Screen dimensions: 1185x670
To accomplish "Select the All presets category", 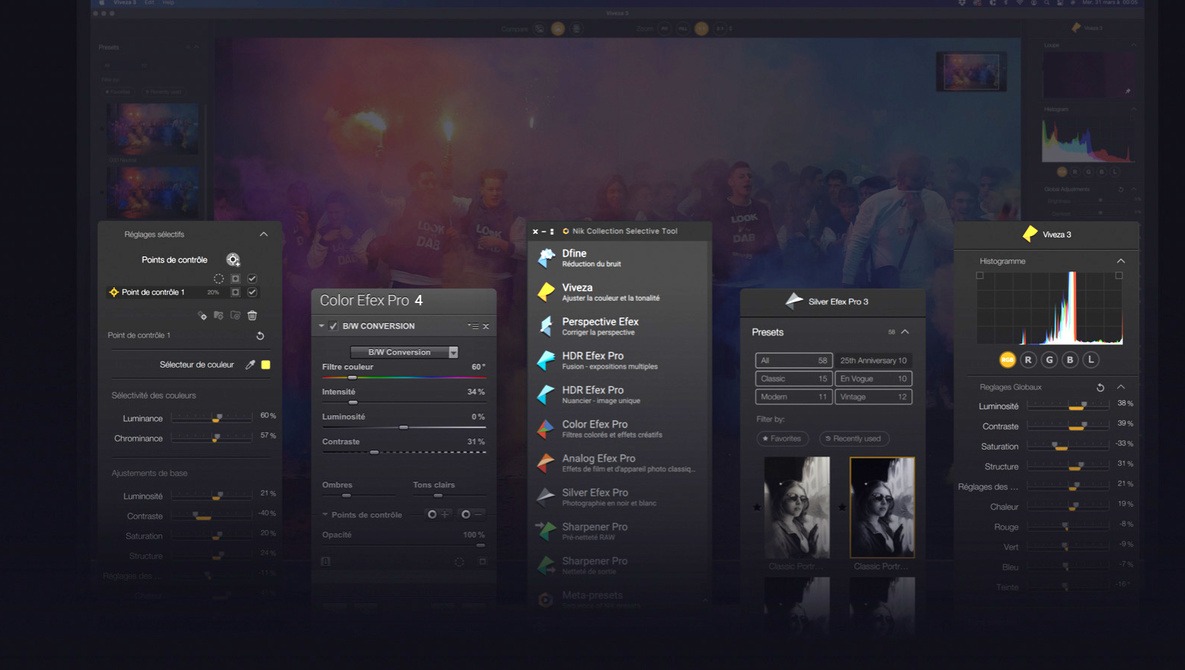I will [x=794, y=360].
